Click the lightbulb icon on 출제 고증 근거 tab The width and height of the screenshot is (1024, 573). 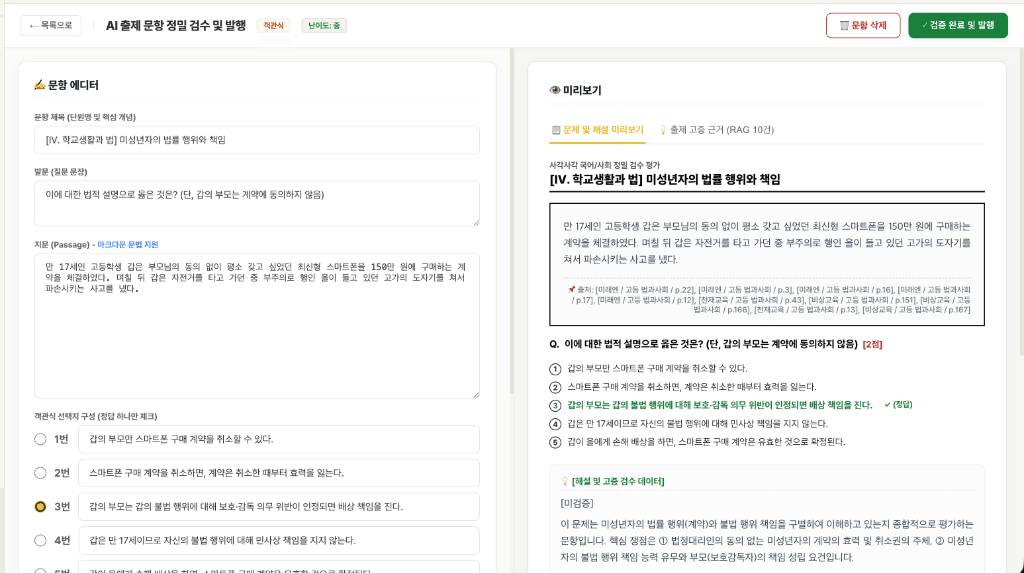tap(663, 130)
